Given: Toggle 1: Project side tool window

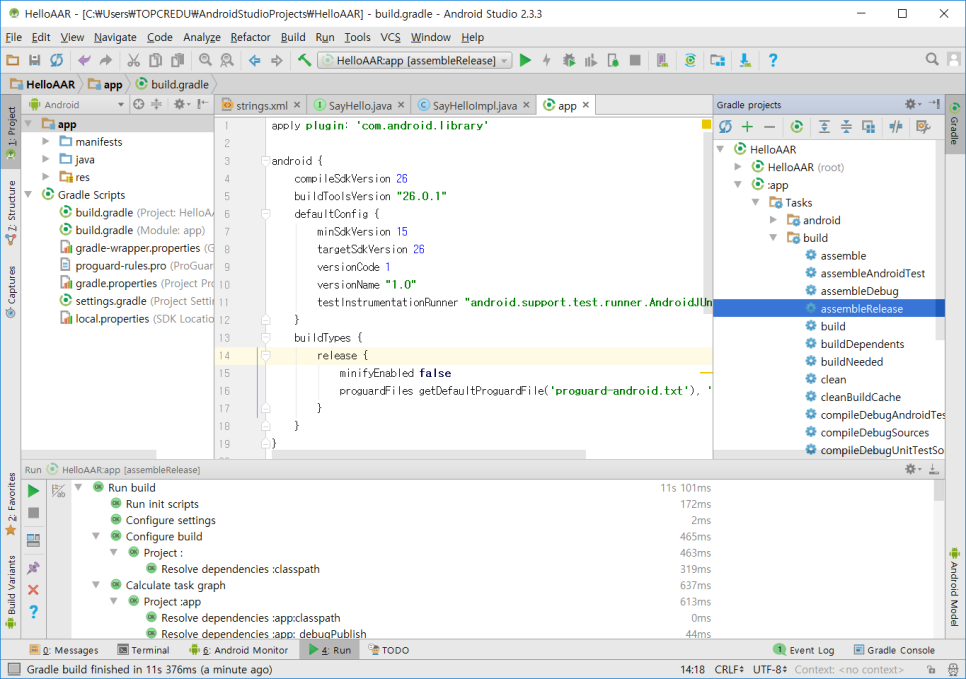Looking at the screenshot, I should click(10, 132).
